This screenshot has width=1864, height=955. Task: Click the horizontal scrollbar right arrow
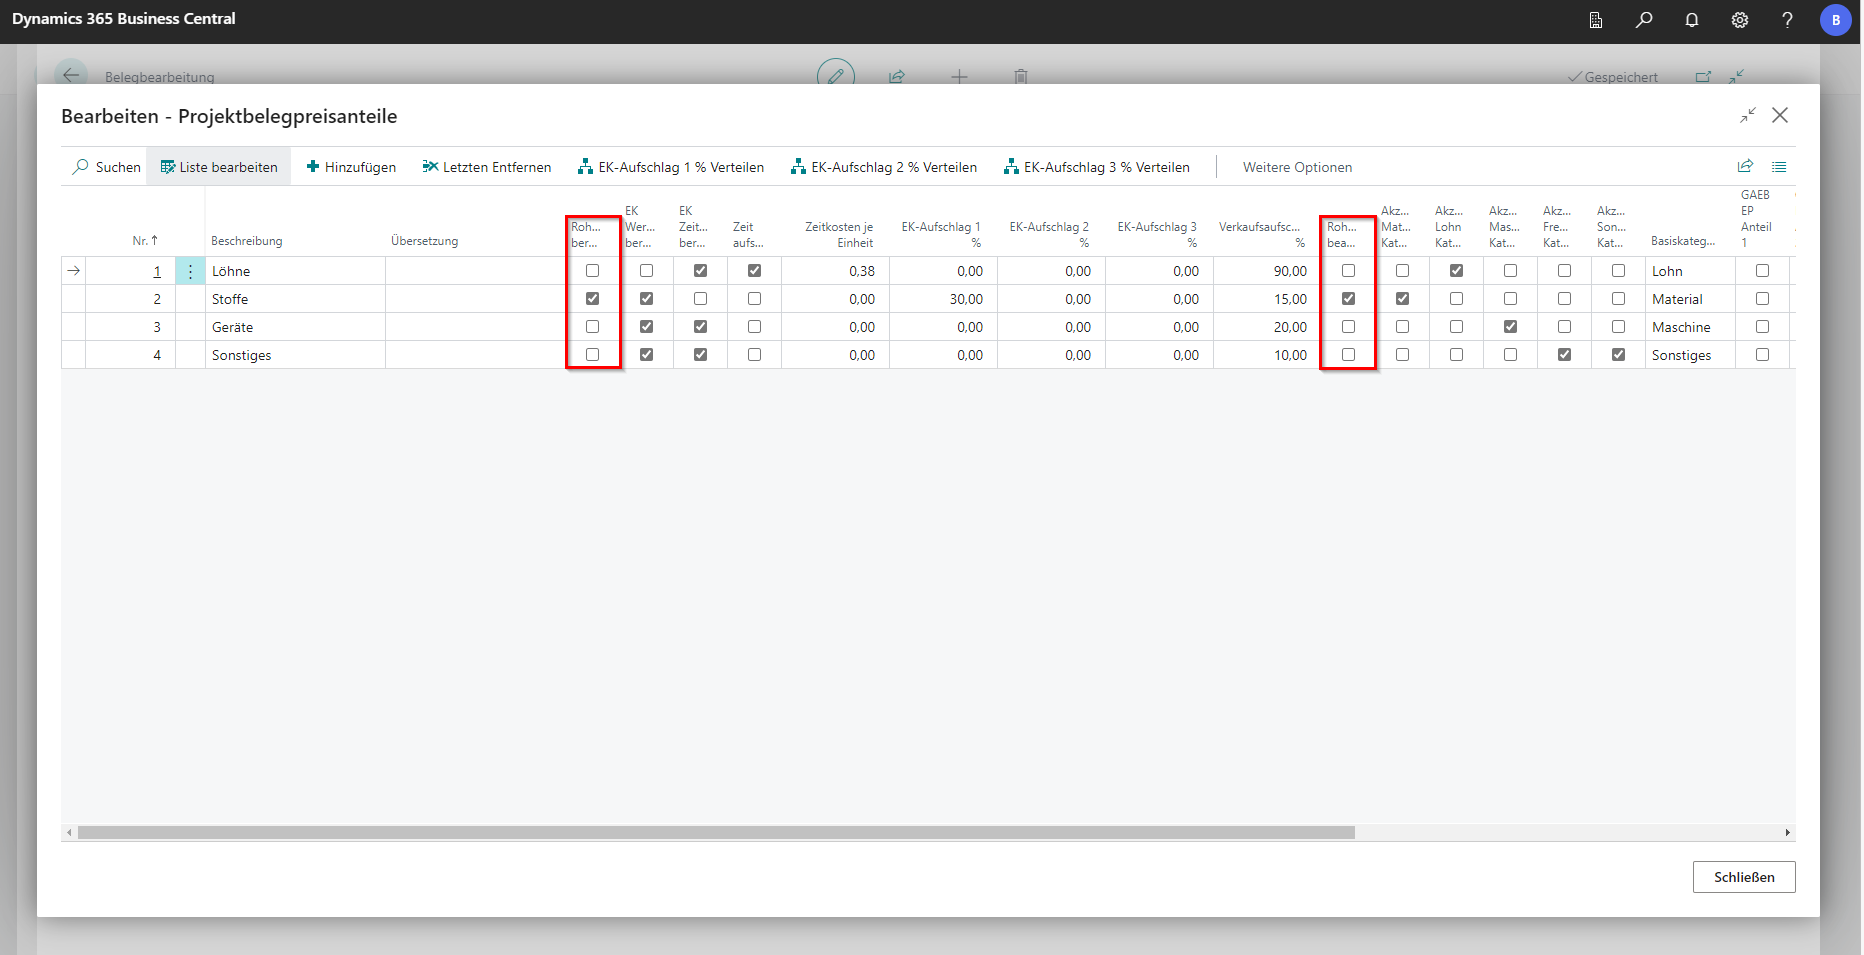pyautogui.click(x=1787, y=833)
